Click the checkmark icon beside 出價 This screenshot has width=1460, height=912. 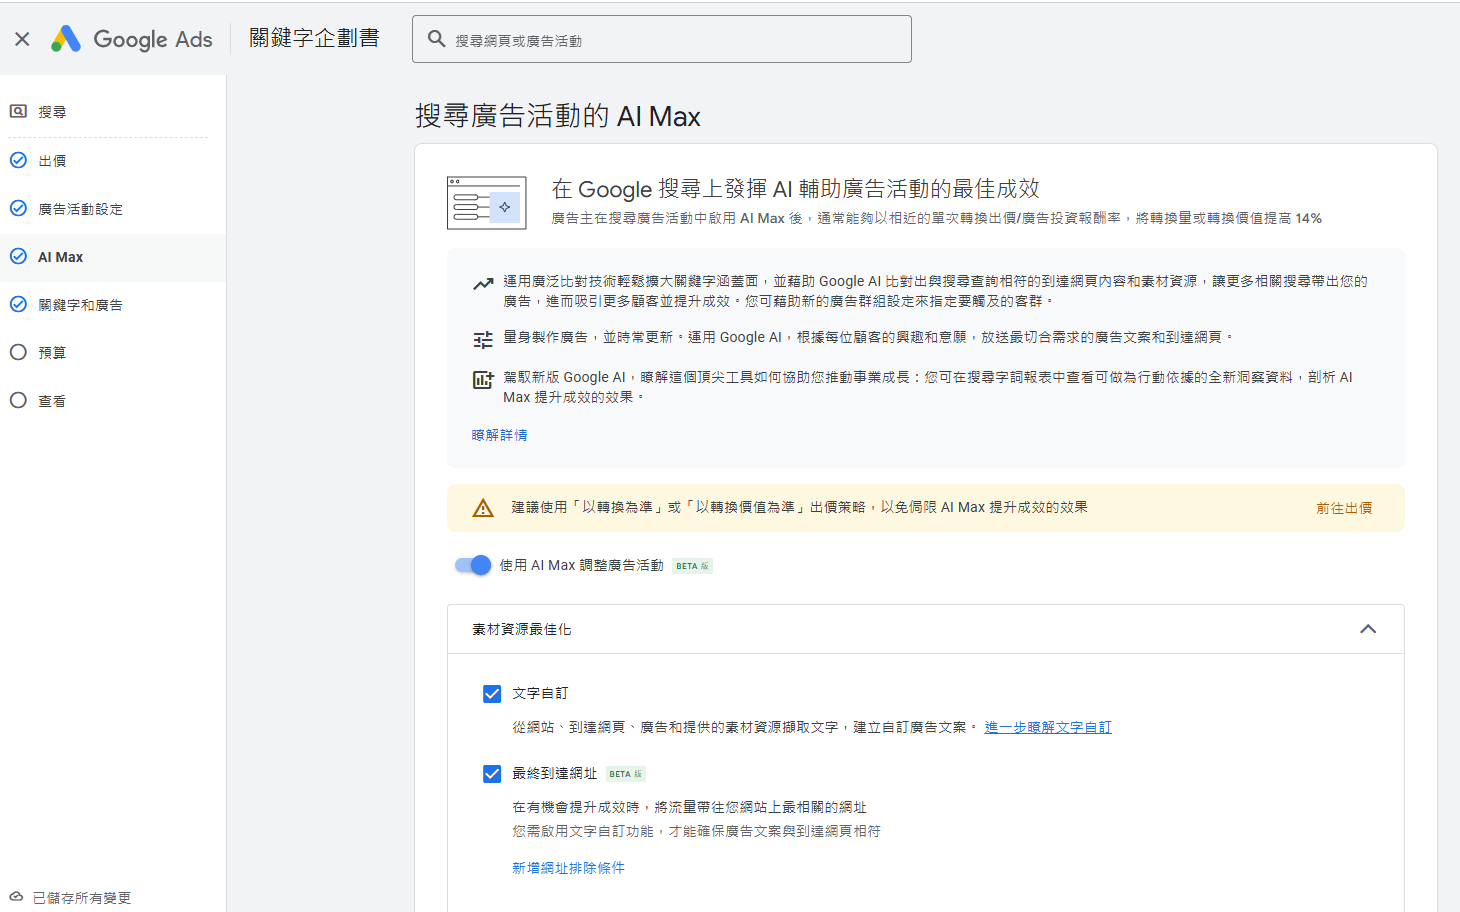tap(18, 160)
